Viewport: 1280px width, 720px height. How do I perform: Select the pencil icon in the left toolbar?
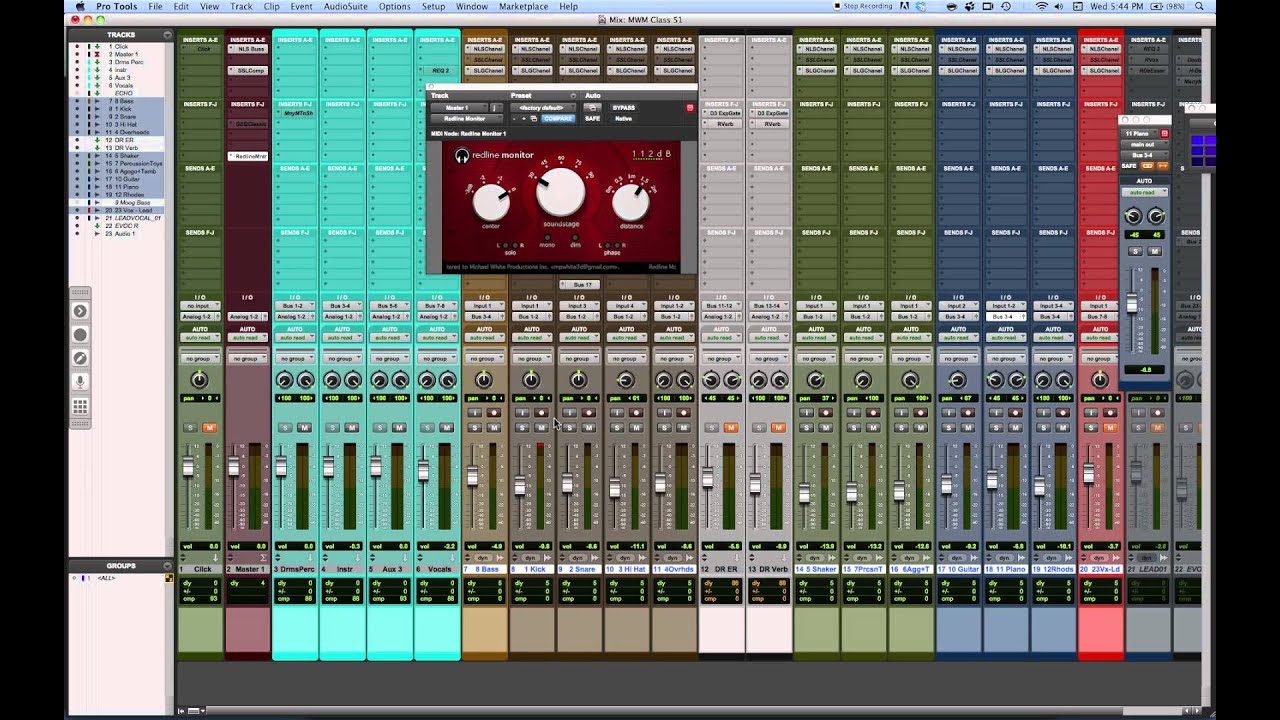tap(80, 358)
